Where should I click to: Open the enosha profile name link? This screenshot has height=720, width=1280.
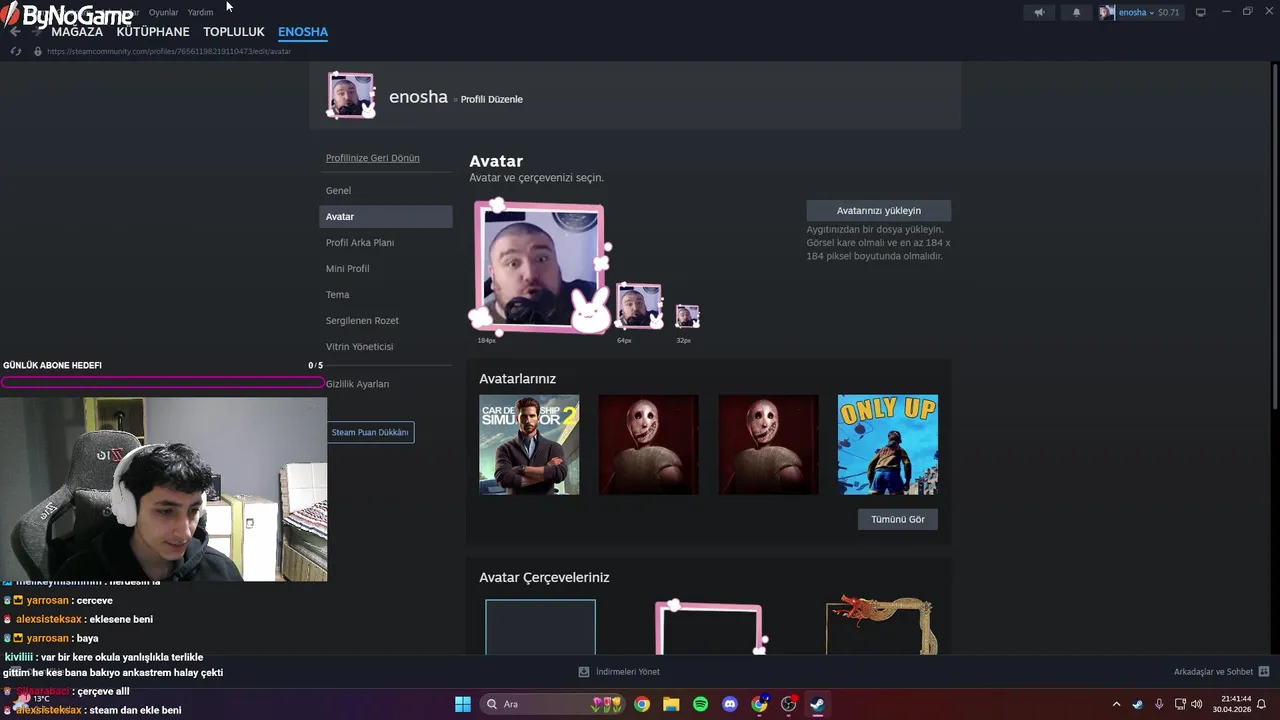[x=418, y=97]
